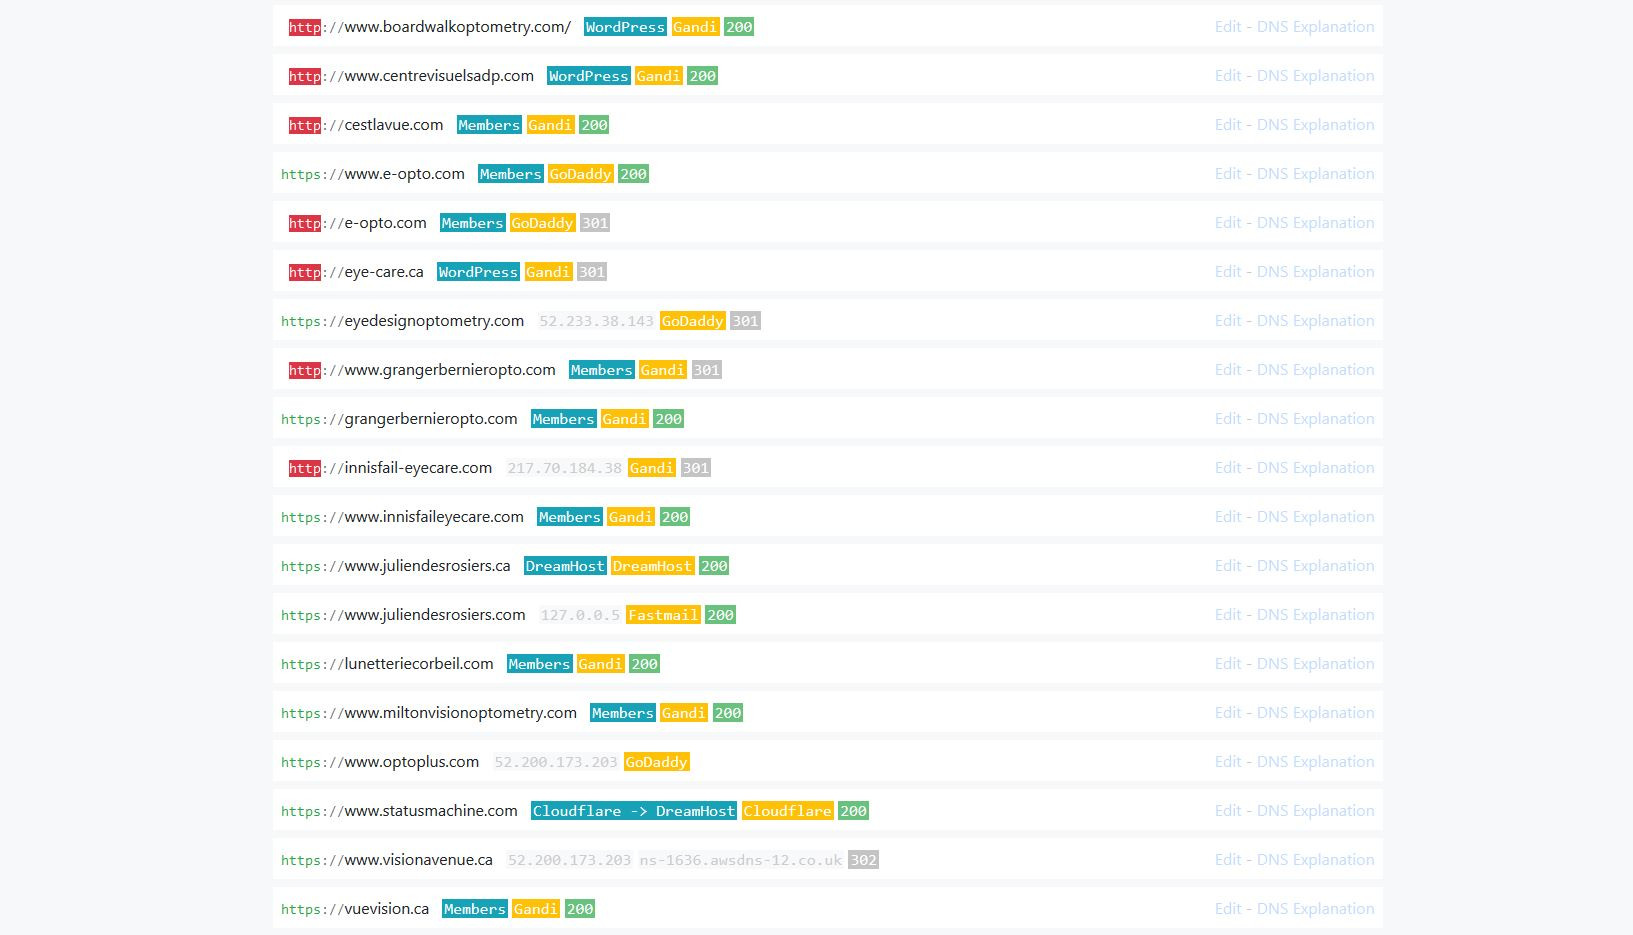Click the 302 status badge for www.visionavenue.ca
This screenshot has width=1633, height=935.
862,860
